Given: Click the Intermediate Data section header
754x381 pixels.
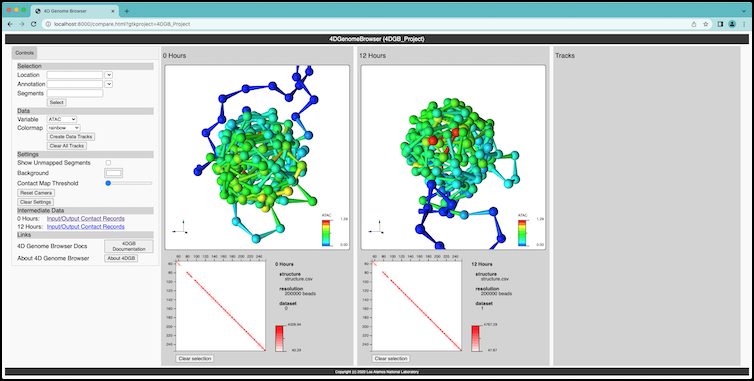Looking at the screenshot, I should click(85, 210).
